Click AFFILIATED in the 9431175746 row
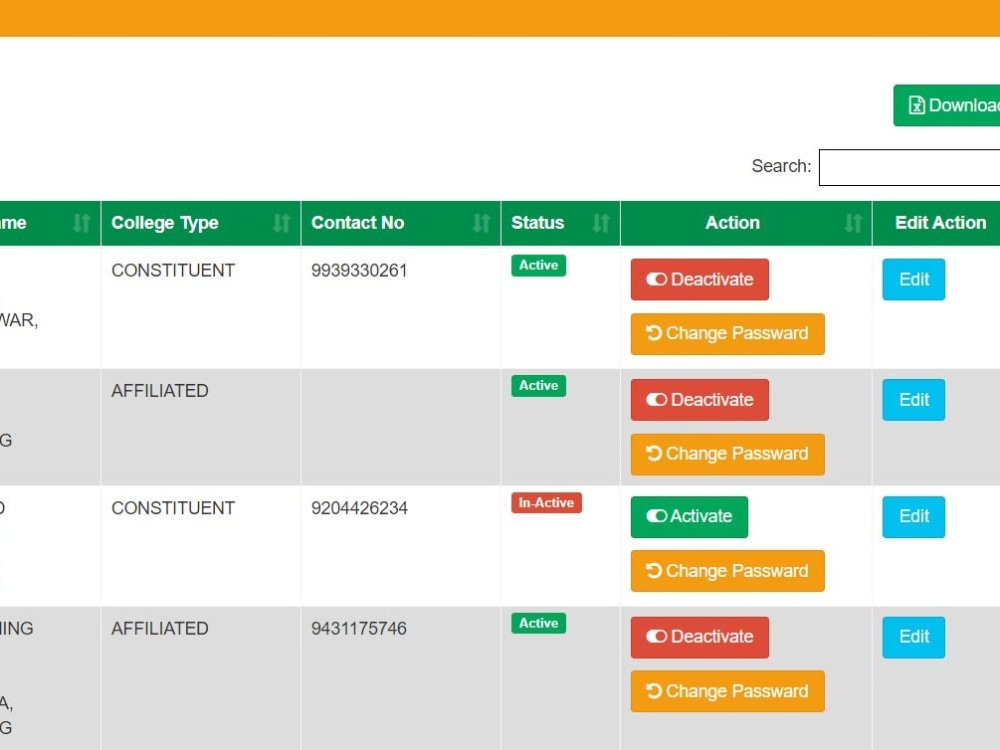The image size is (1000, 750). (159, 629)
